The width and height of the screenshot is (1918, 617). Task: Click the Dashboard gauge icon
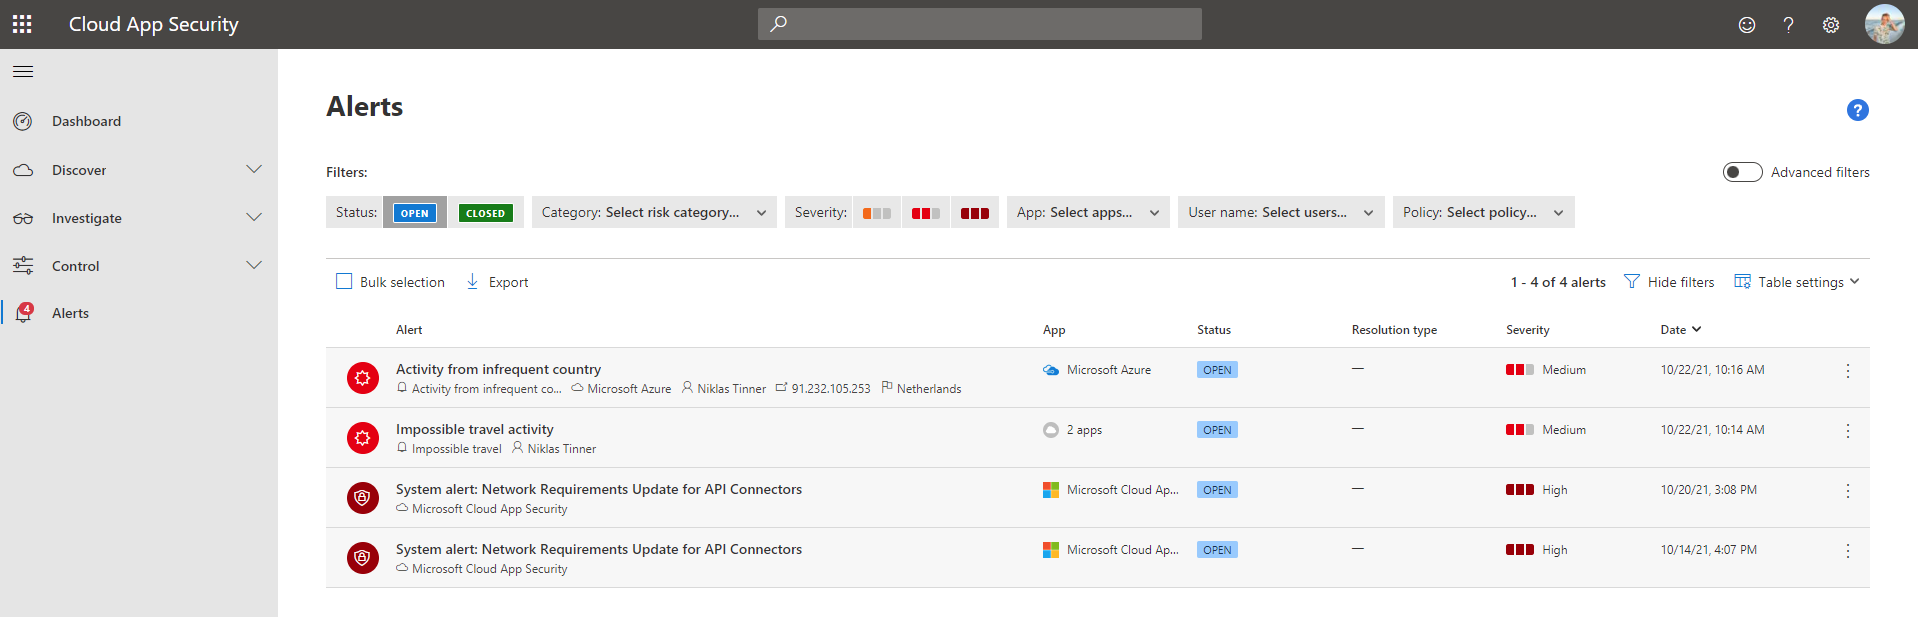(x=23, y=121)
